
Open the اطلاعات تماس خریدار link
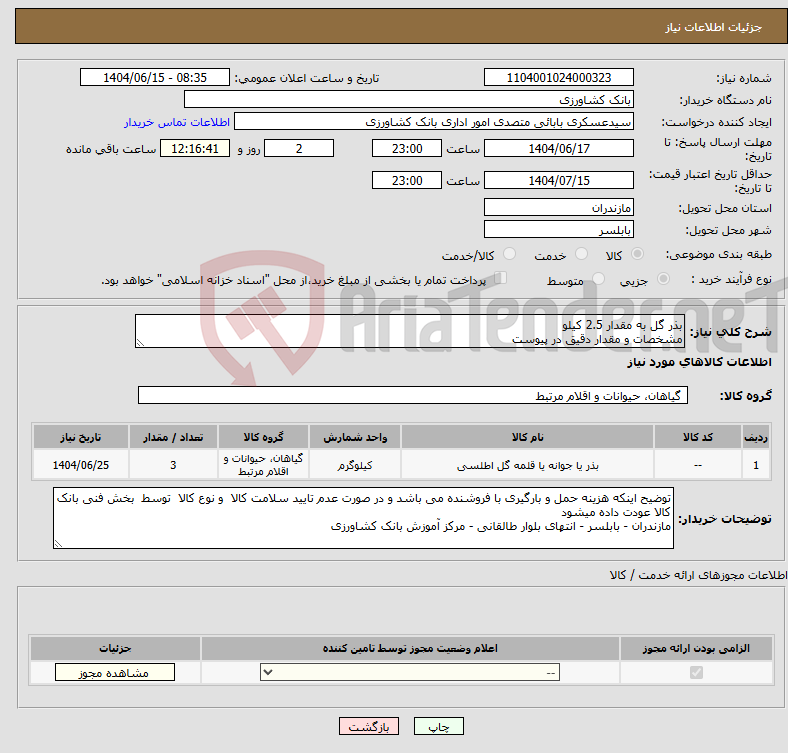[x=177, y=122]
